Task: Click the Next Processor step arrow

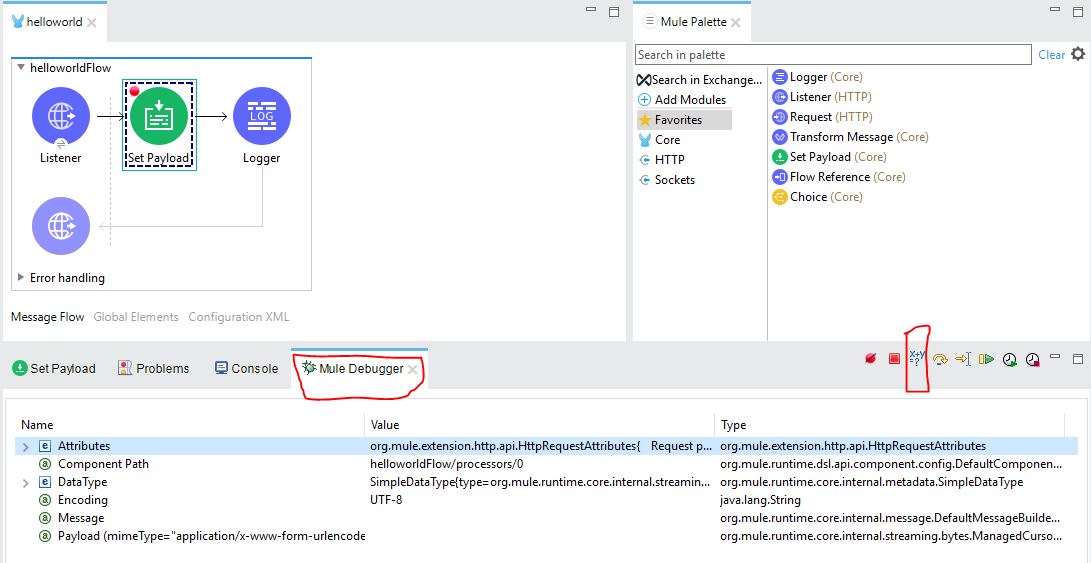Action: point(940,359)
